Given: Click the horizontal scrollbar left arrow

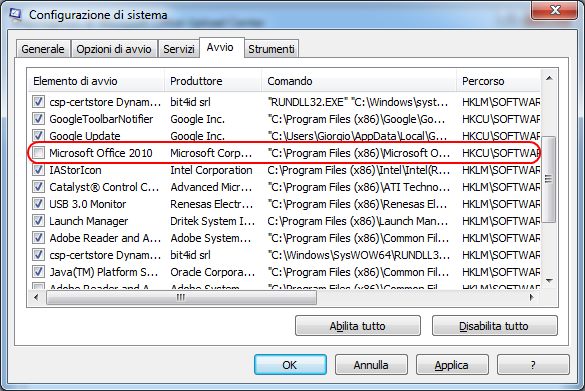Looking at the screenshot, I should [x=36, y=297].
